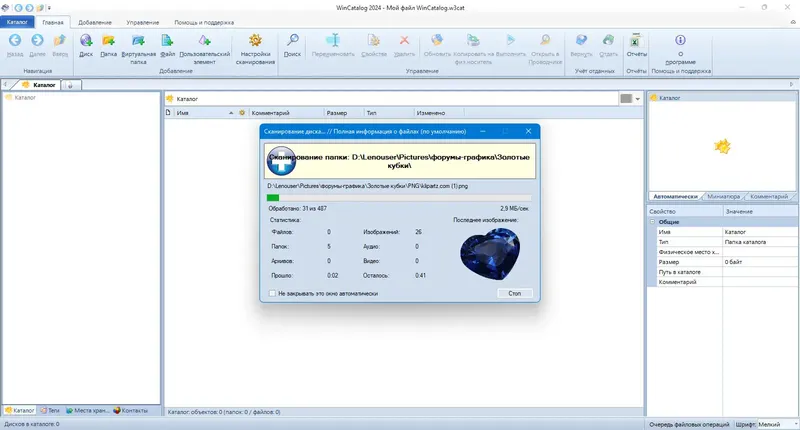Add a disk with the Диск icon
Image resolution: width=800 pixels, height=430 pixels.
[86, 40]
